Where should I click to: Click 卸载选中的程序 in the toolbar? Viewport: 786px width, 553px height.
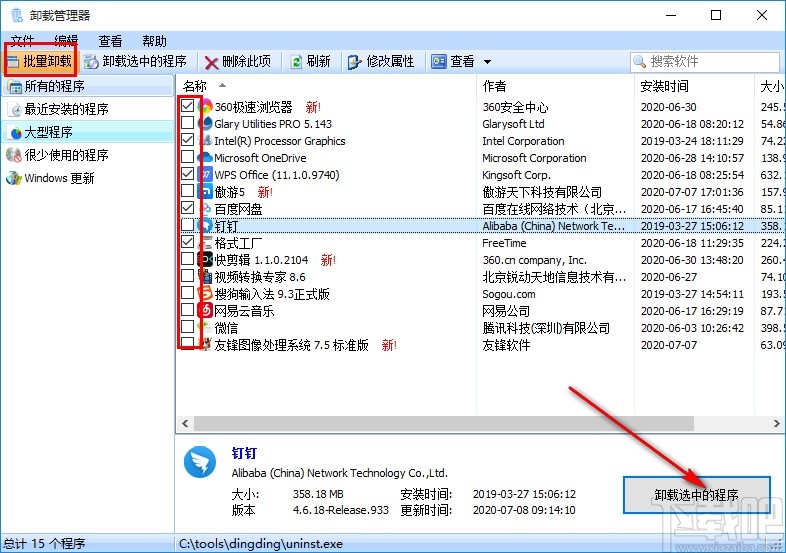pyautogui.click(x=135, y=62)
